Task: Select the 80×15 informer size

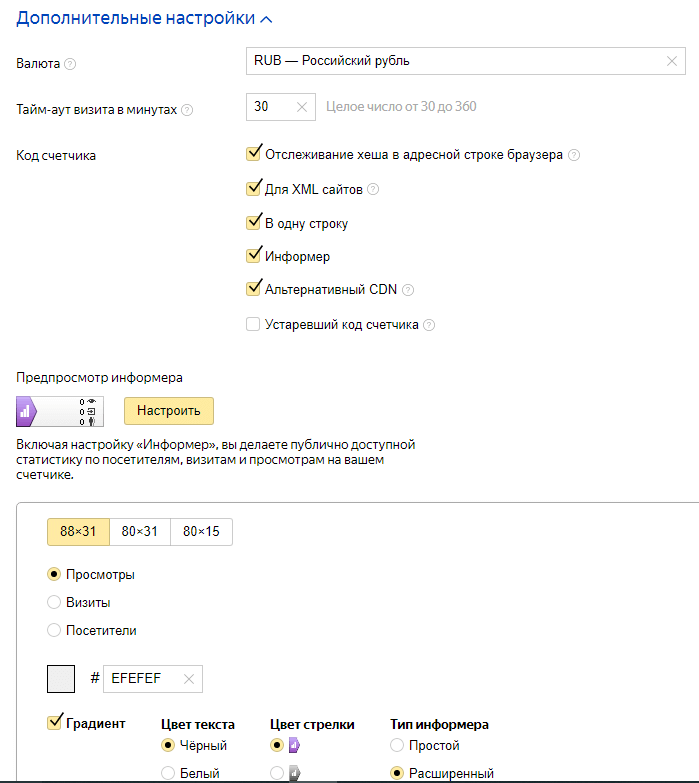Action: pos(201,532)
